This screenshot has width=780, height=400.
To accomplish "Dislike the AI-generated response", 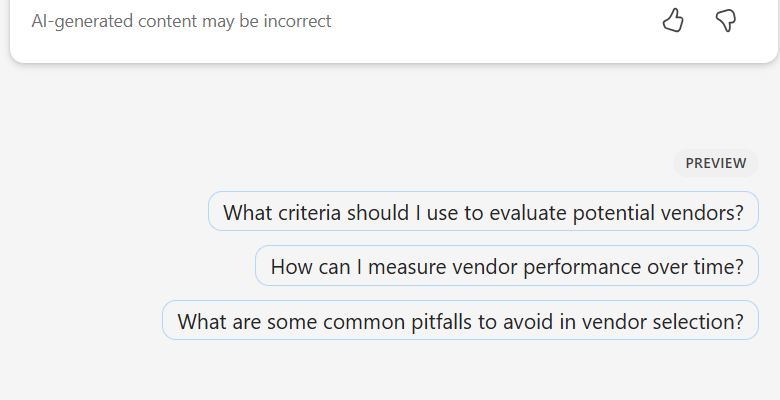I will 726,20.
